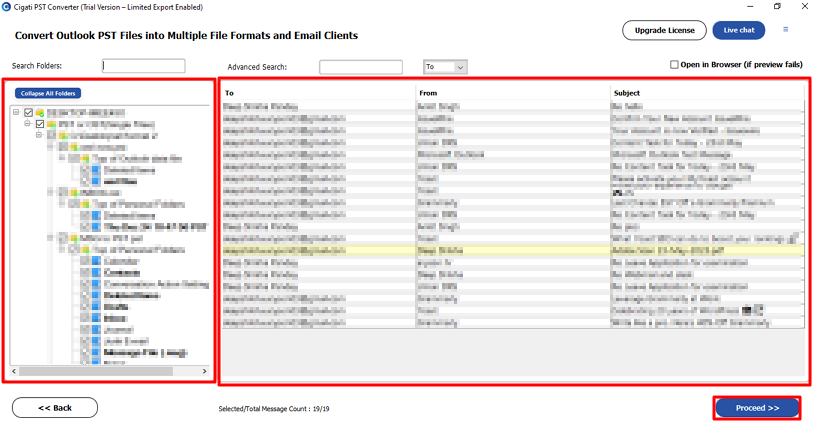Click the folder tree scroll-left arrow
820x437 pixels.
(x=14, y=371)
